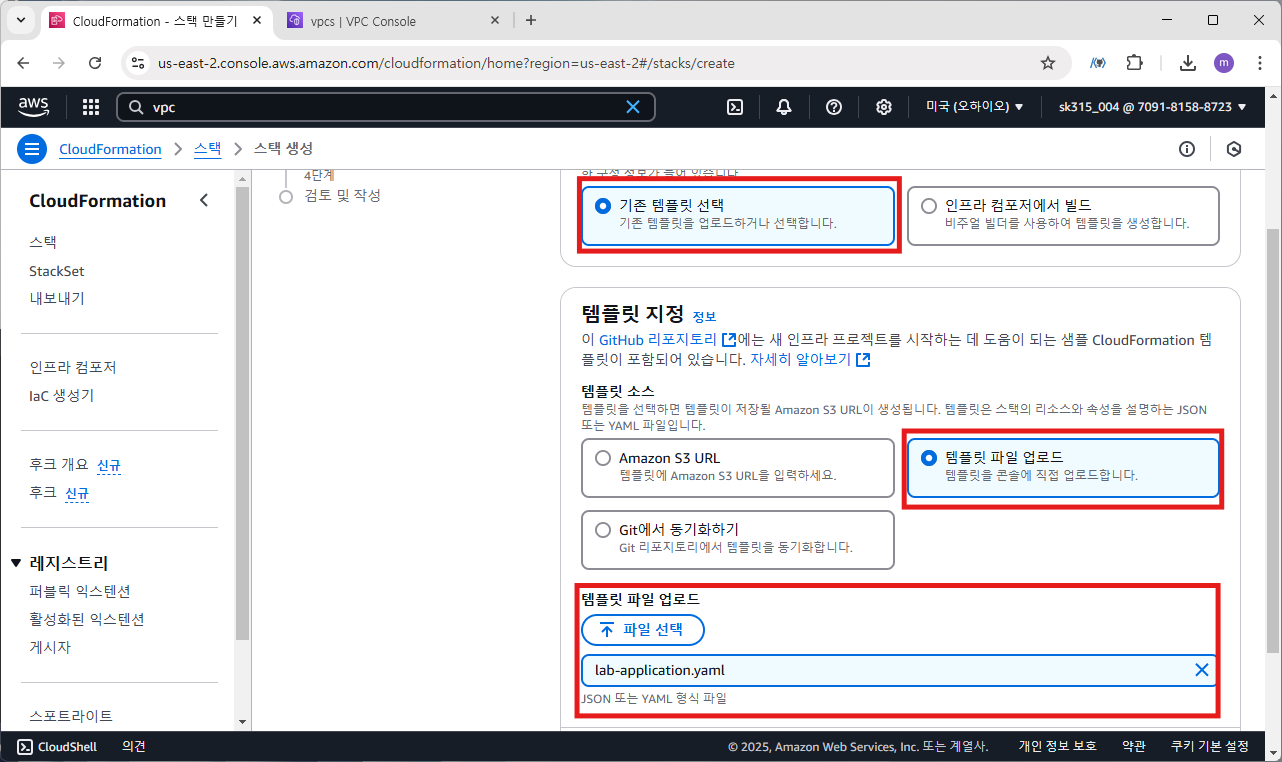Open a new browser tab

(x=531, y=20)
